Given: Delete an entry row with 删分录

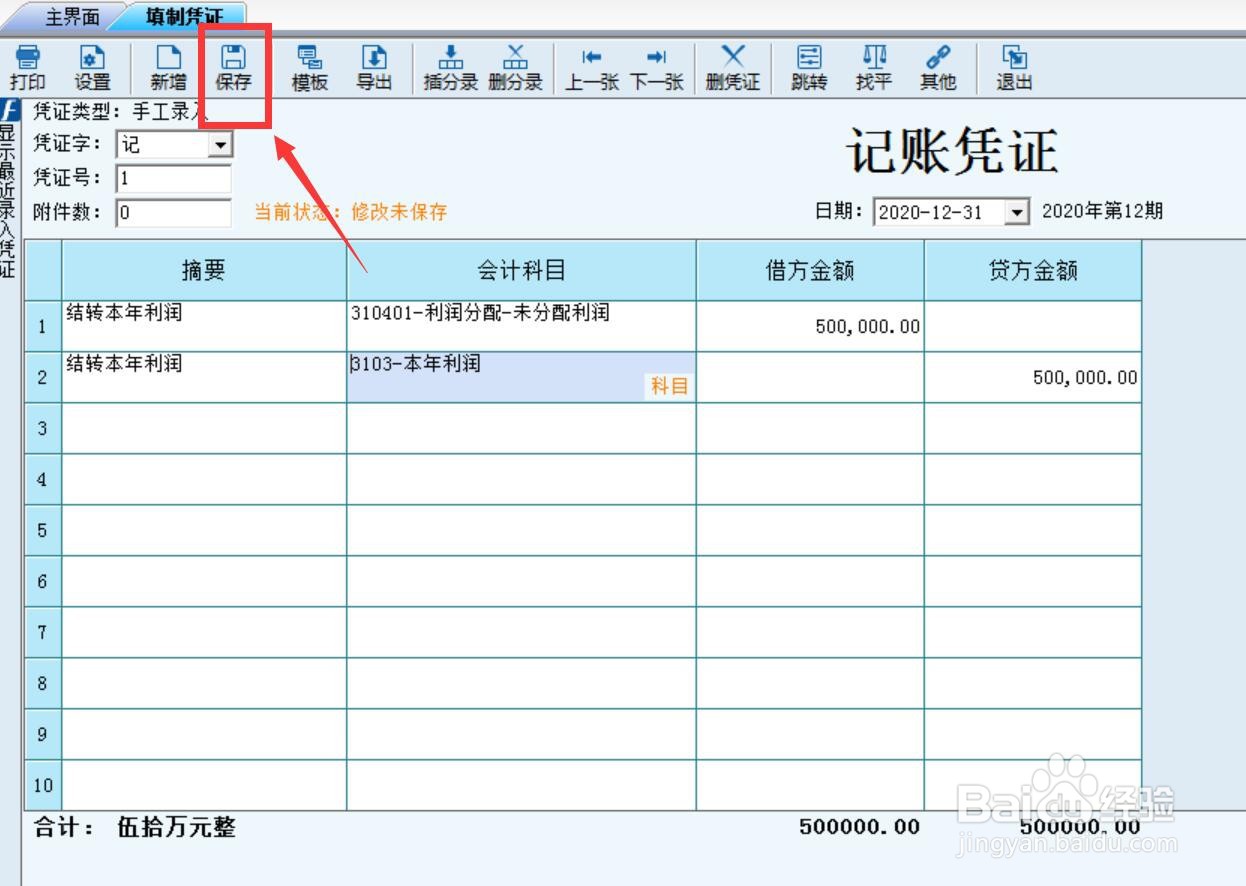Looking at the screenshot, I should (x=515, y=68).
